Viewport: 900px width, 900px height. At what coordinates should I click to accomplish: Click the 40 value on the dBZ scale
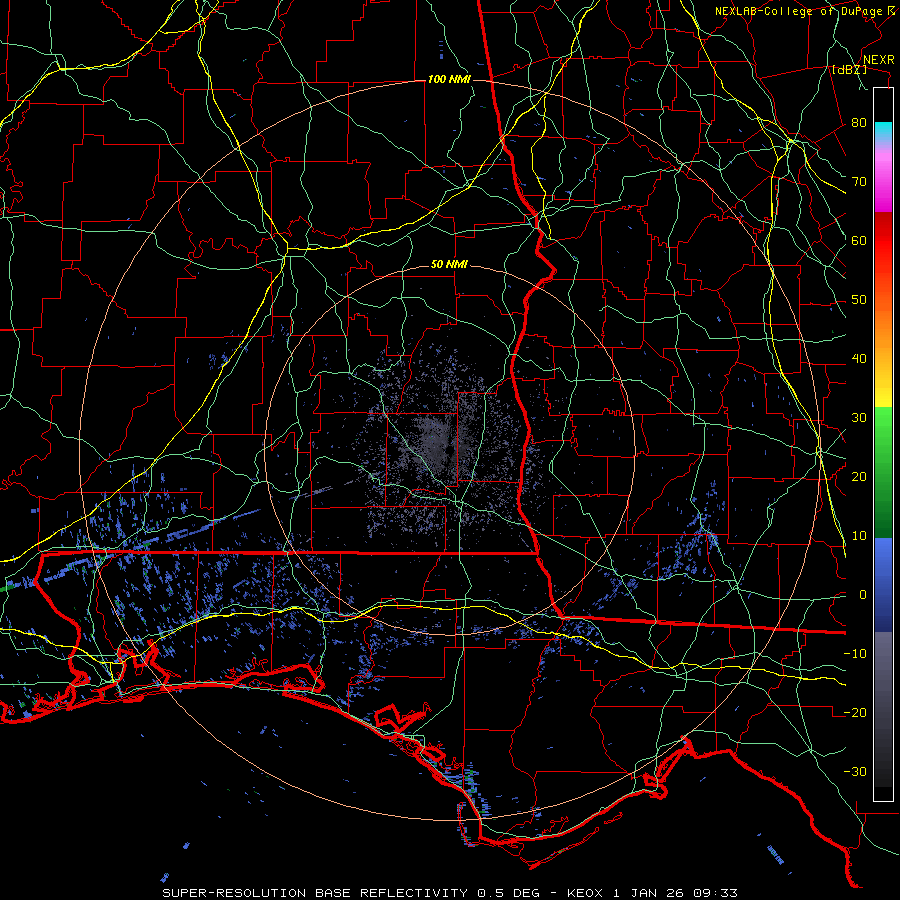[859, 359]
